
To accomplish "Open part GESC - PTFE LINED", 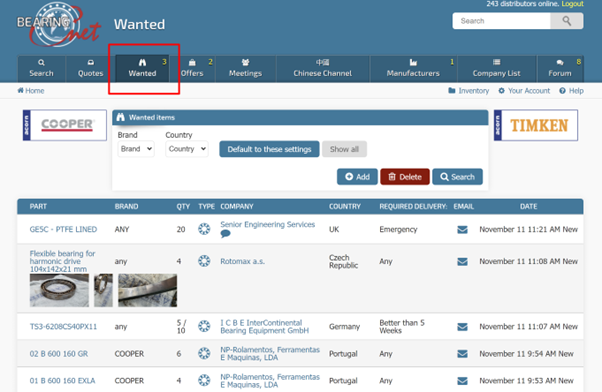I will tap(63, 229).
